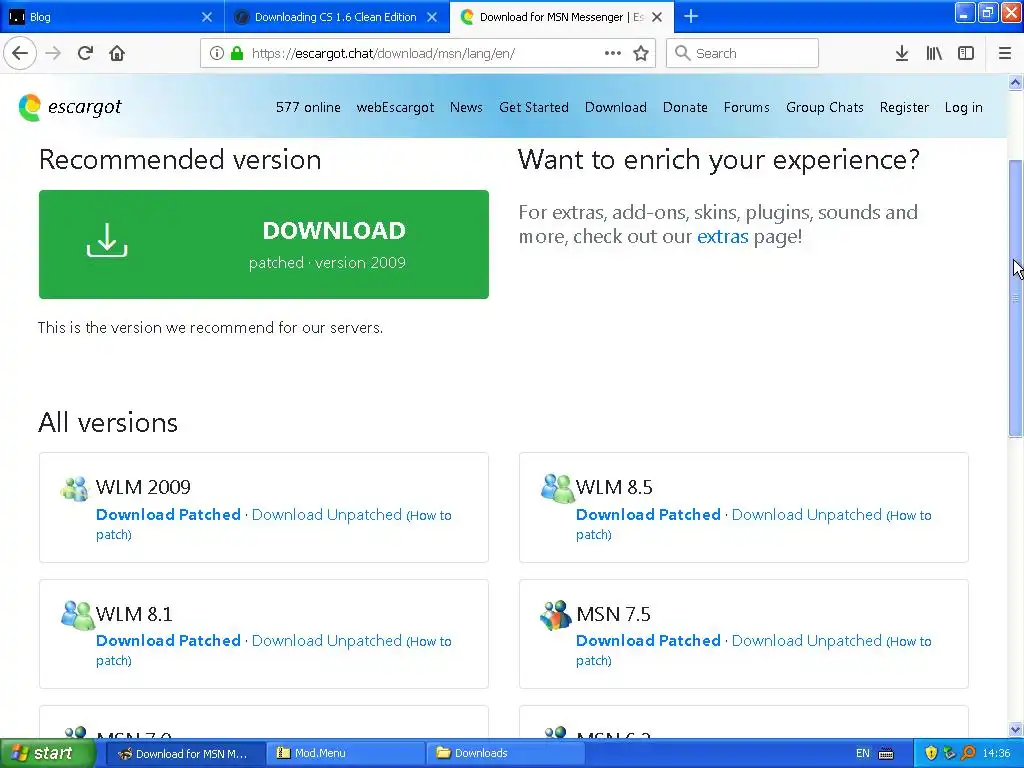The image size is (1024, 768).
Task: Go back with the browser back arrow
Action: (x=20, y=53)
